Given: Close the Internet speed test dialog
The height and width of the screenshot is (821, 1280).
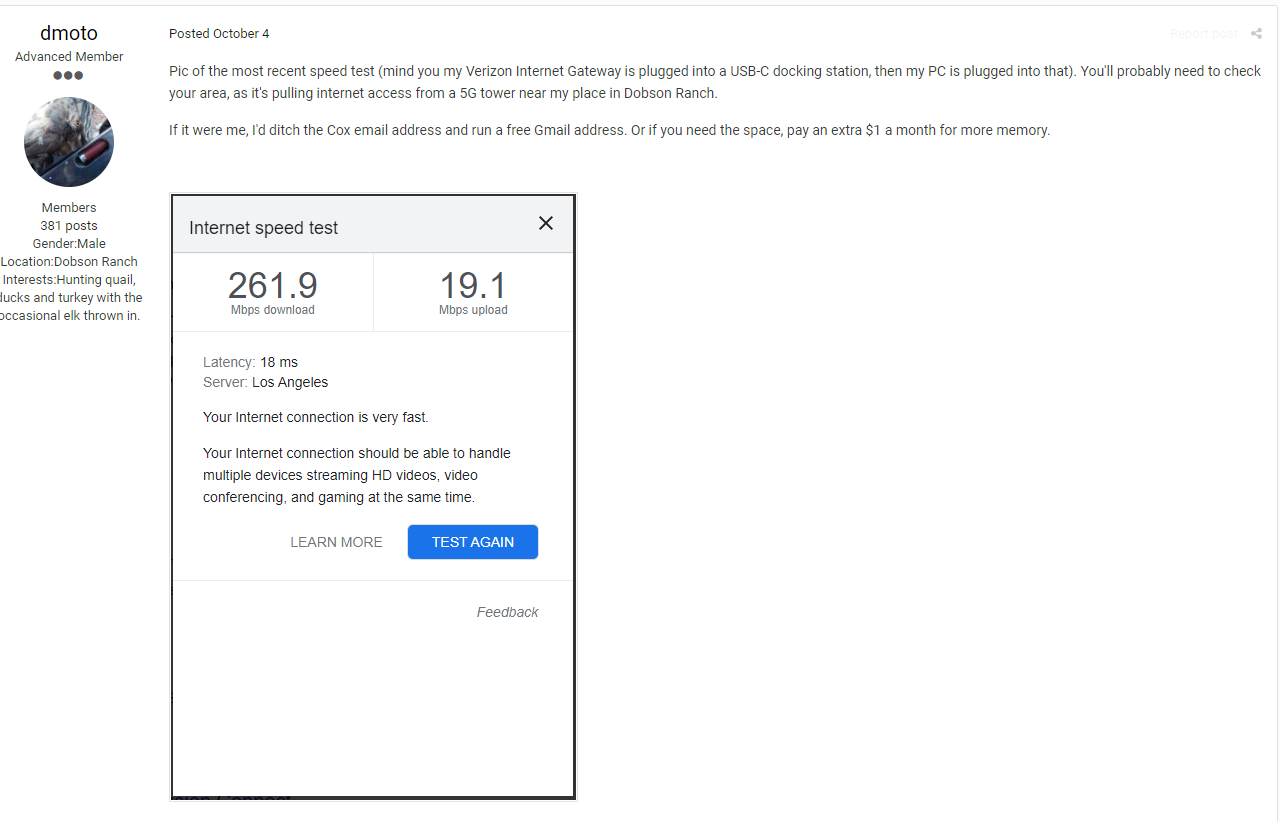Looking at the screenshot, I should (x=545, y=223).
